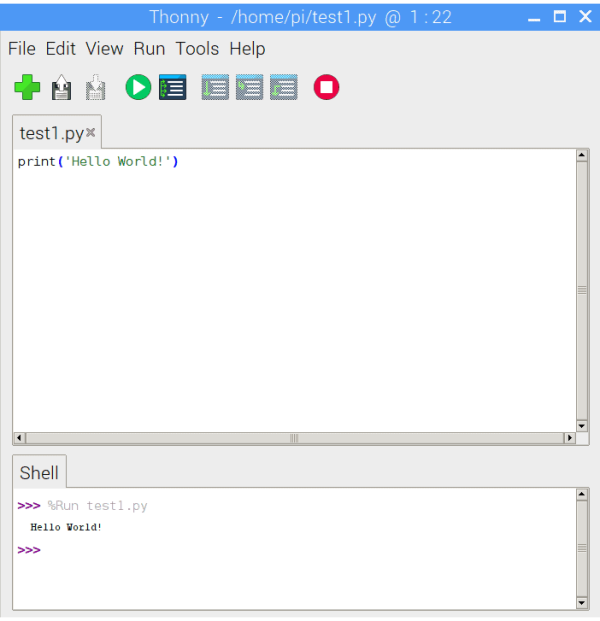The image size is (600, 621).
Task: Start debugging the current script
Action: click(173, 88)
